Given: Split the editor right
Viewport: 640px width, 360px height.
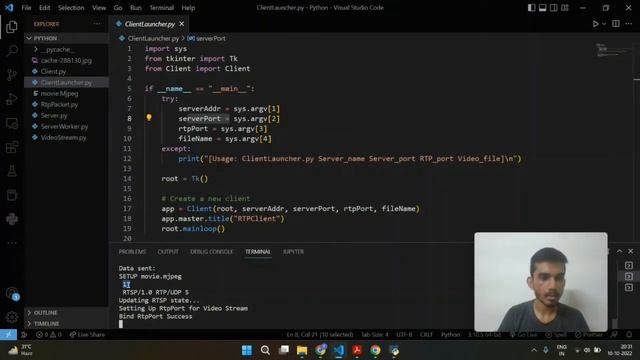Looking at the screenshot, I should pos(616,24).
